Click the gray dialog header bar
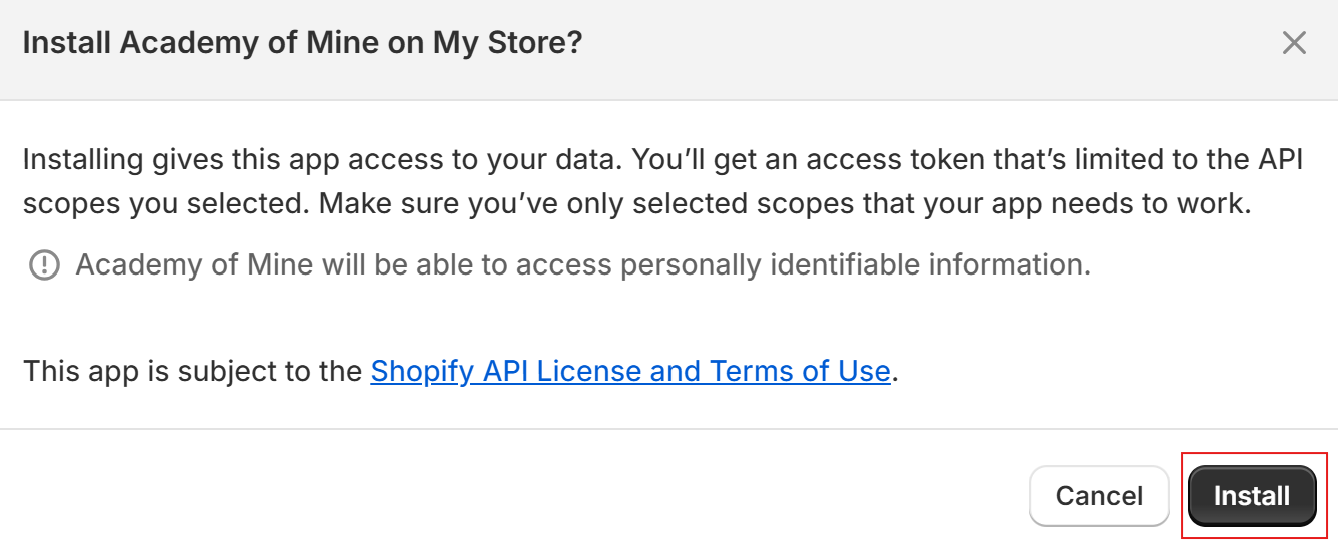This screenshot has width=1338, height=546. pyautogui.click(x=669, y=49)
